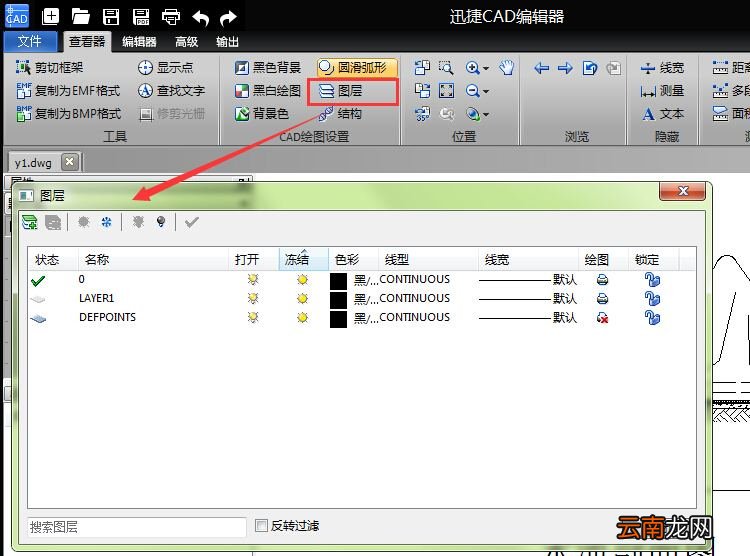750x556 pixels.
Task: Switch to the 查看器 viewer tab
Action: coord(87,42)
